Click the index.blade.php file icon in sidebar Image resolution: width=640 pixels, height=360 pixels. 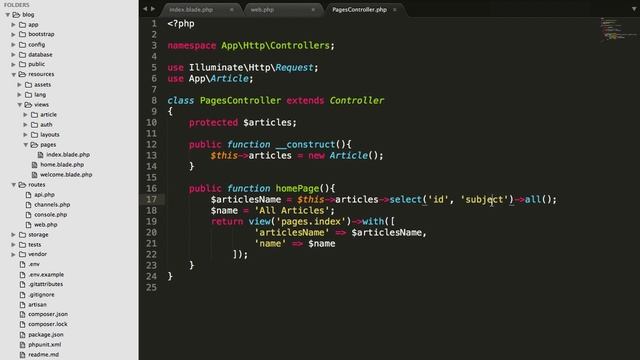pyautogui.click(x=40, y=155)
